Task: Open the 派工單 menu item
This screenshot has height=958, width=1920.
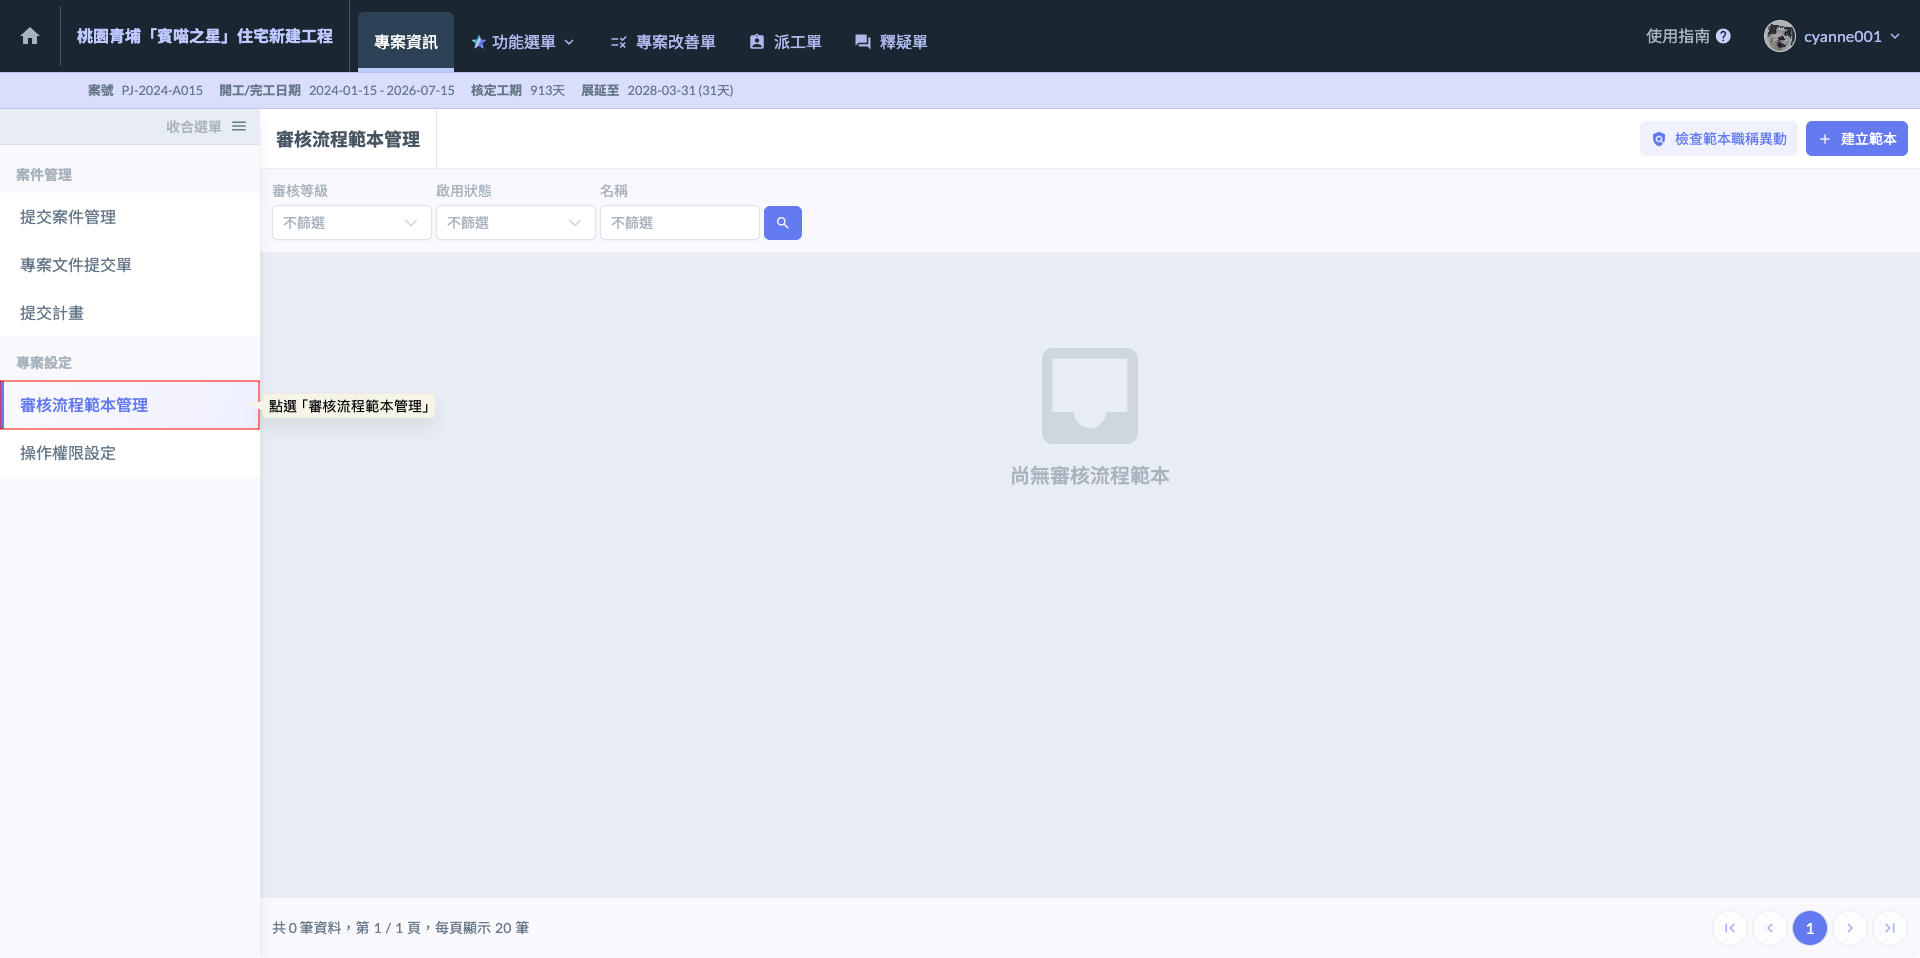Action: (x=786, y=42)
